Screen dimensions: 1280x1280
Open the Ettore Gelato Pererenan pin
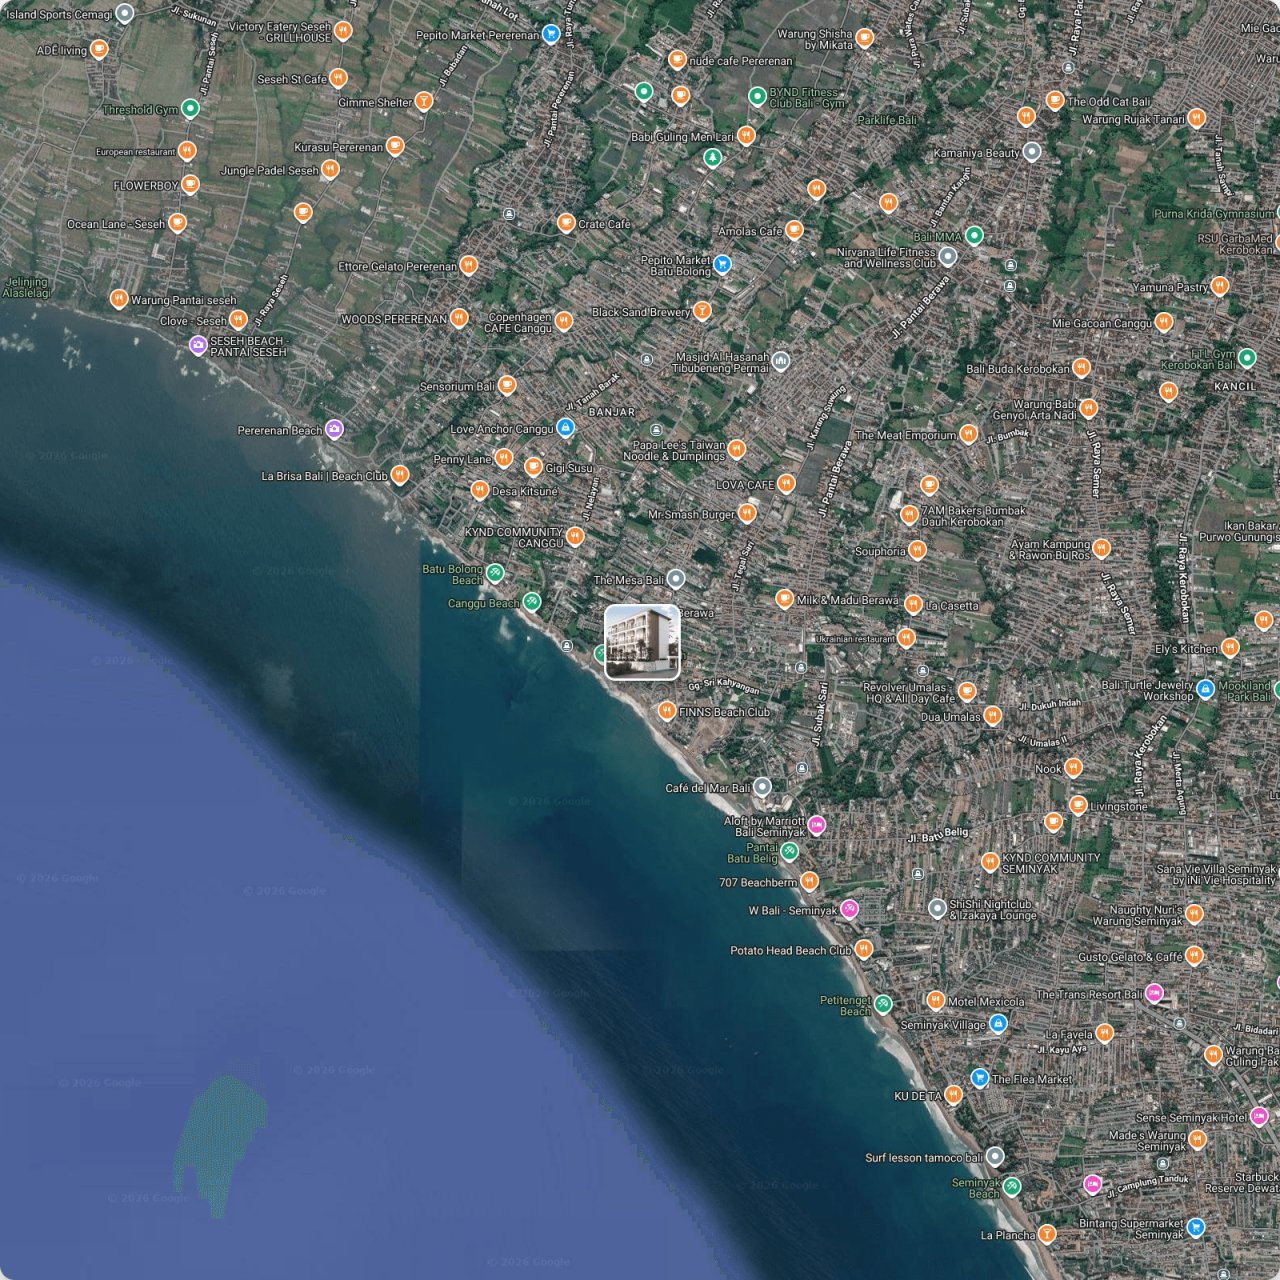(x=468, y=266)
